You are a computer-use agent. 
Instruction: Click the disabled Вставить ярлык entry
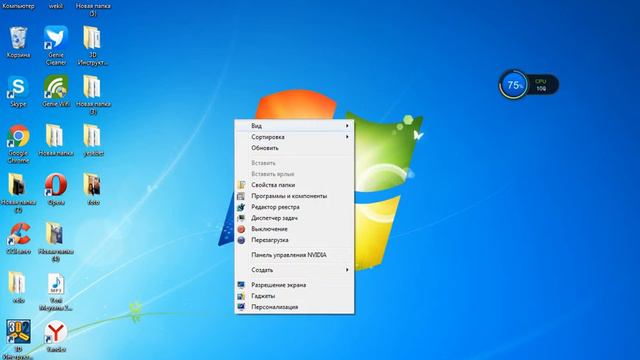(x=294, y=174)
